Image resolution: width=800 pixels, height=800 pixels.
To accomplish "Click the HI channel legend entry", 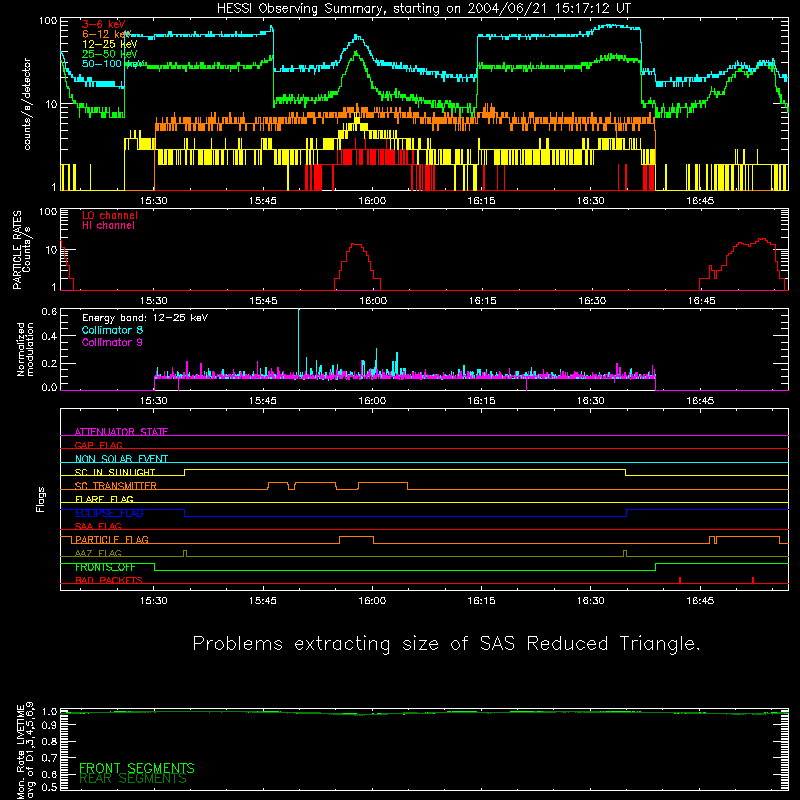I will click(x=108, y=226).
